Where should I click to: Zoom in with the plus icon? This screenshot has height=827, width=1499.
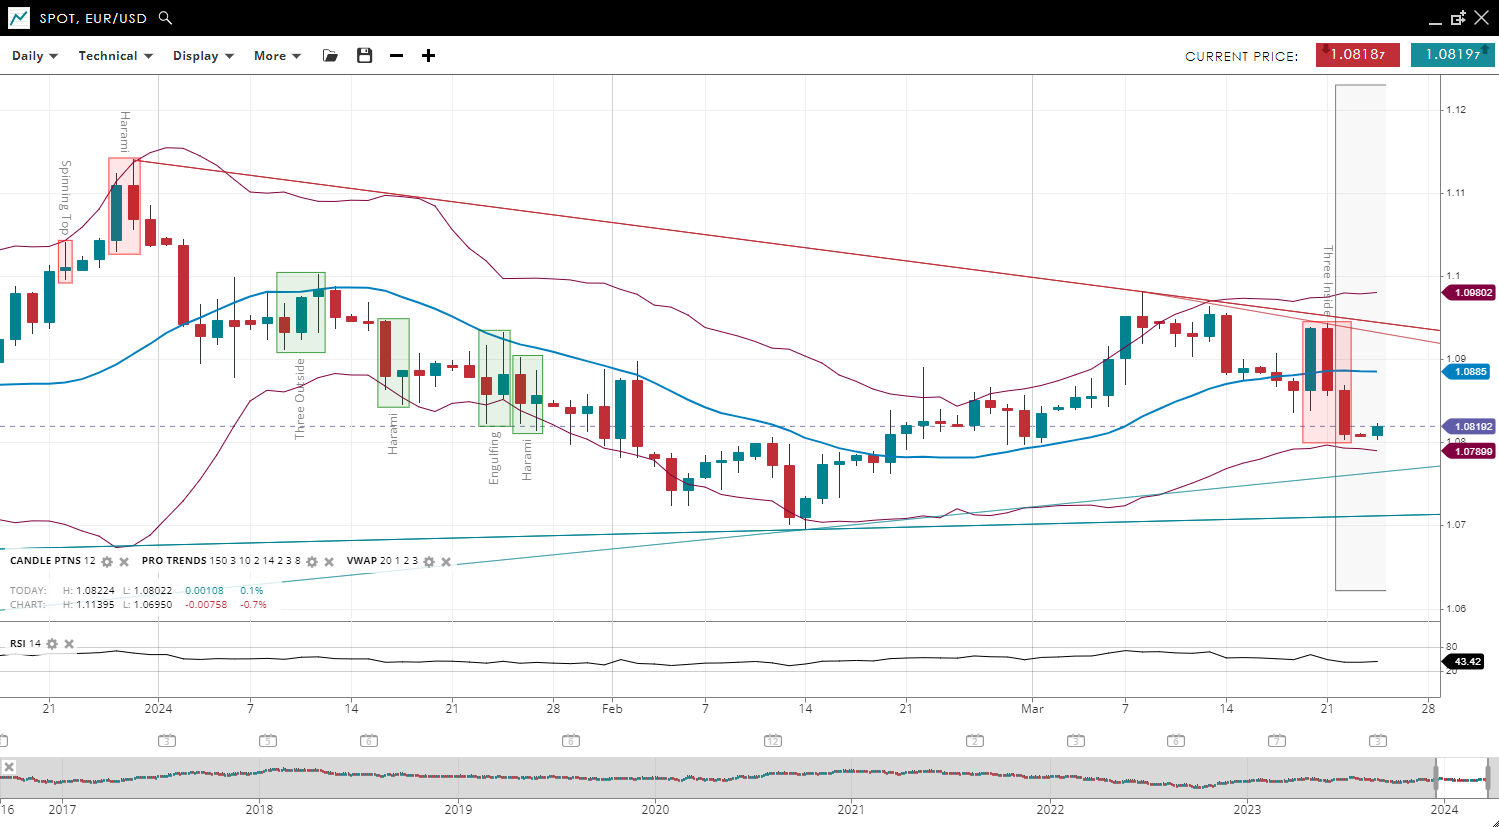(x=428, y=56)
